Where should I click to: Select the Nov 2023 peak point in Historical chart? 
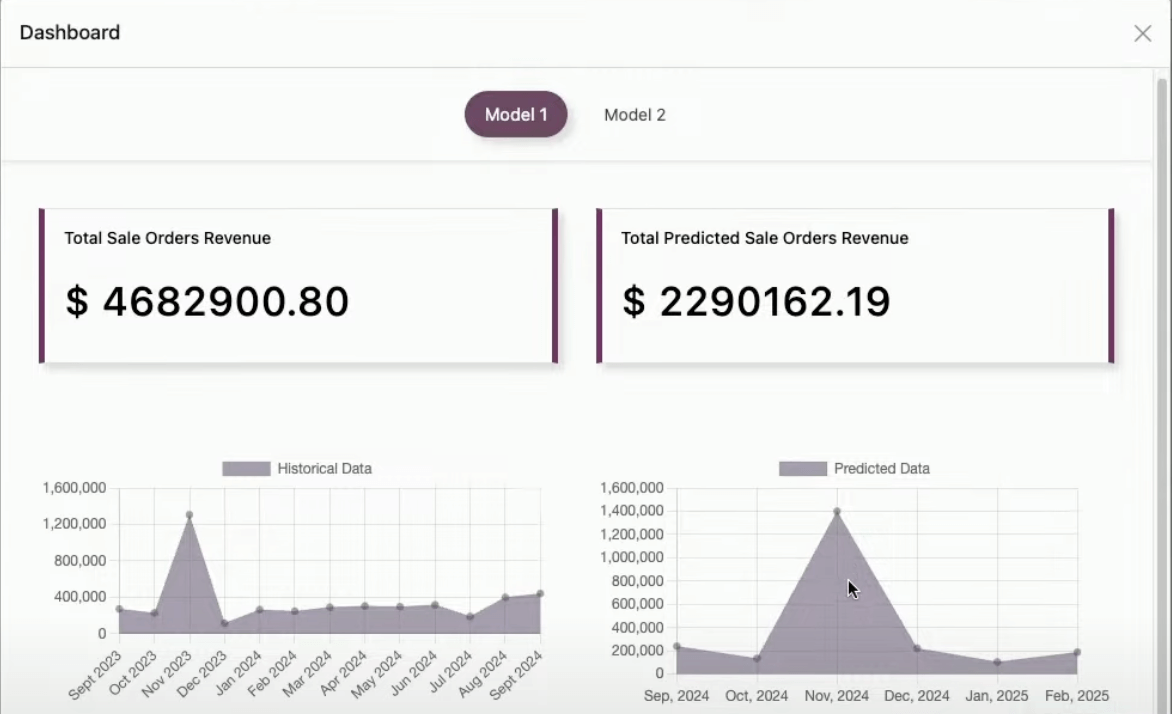tap(189, 515)
